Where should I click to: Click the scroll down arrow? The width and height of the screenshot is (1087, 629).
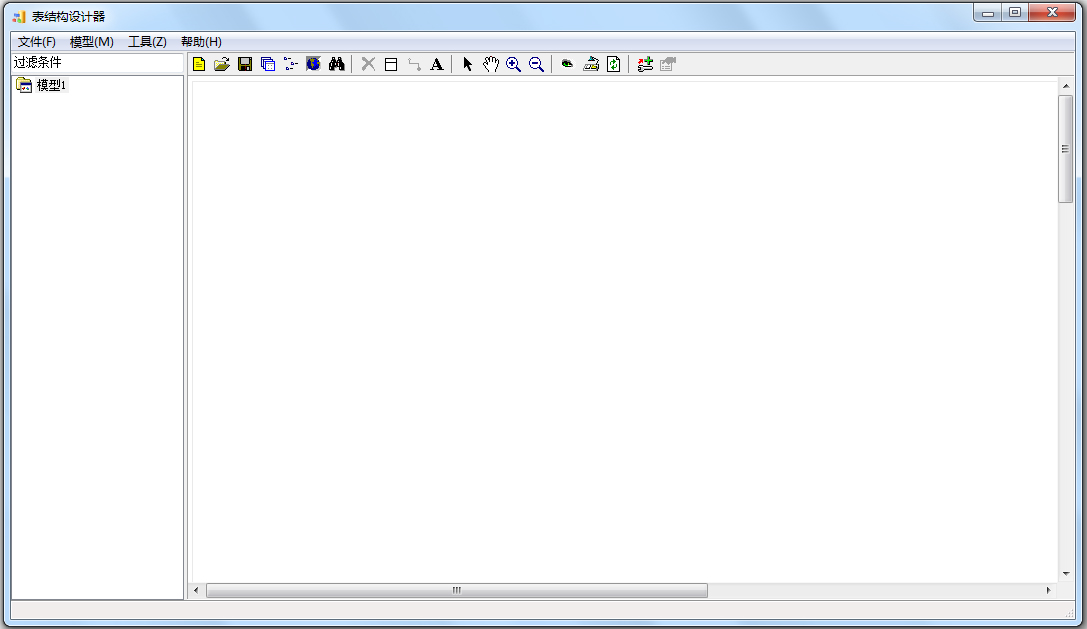click(x=1066, y=574)
